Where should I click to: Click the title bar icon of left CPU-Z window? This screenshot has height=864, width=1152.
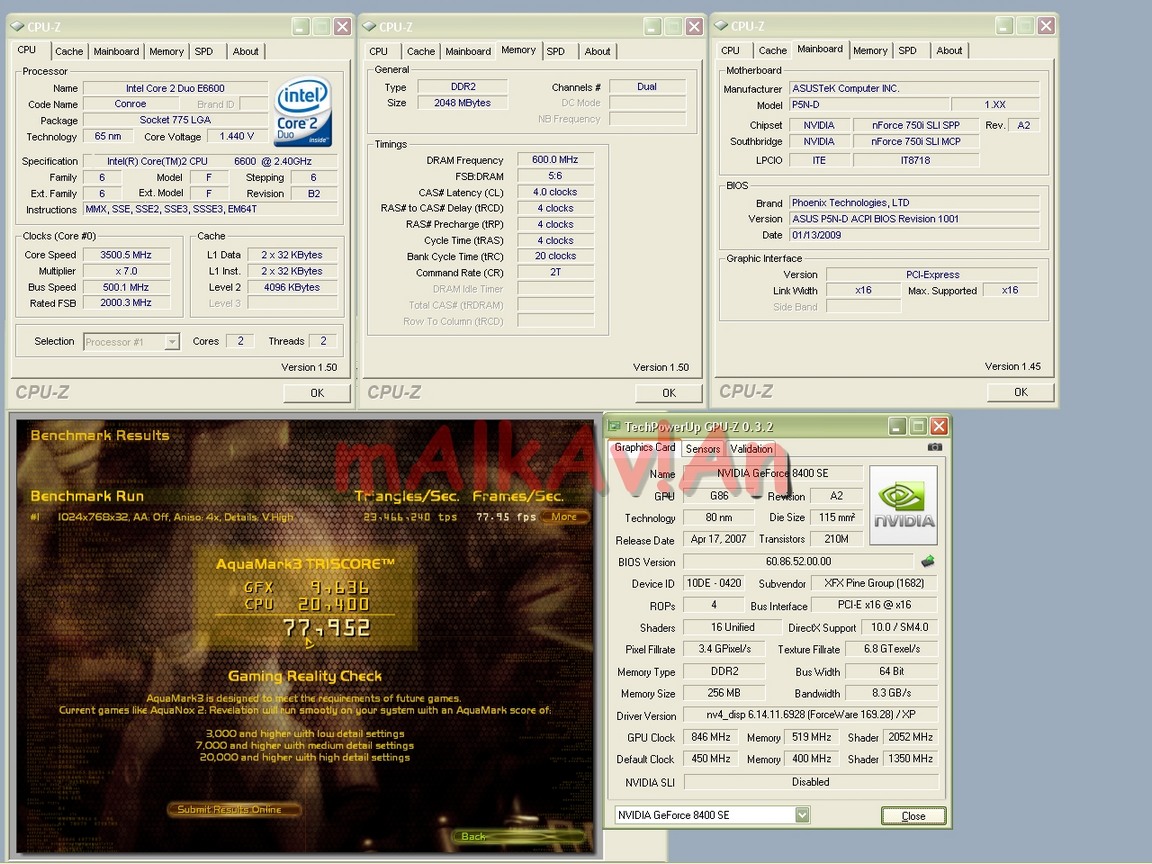pyautogui.click(x=17, y=27)
